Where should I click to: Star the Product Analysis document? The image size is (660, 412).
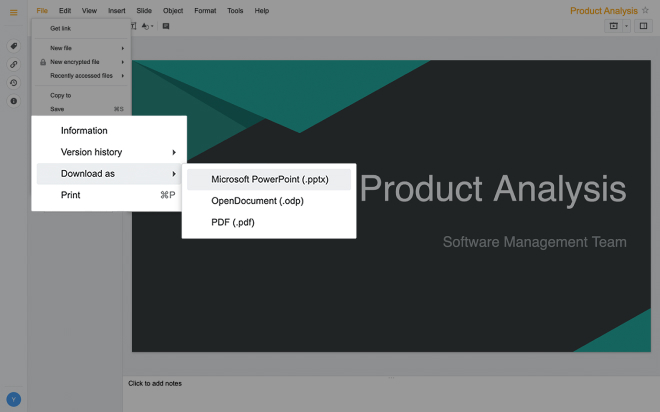click(645, 11)
